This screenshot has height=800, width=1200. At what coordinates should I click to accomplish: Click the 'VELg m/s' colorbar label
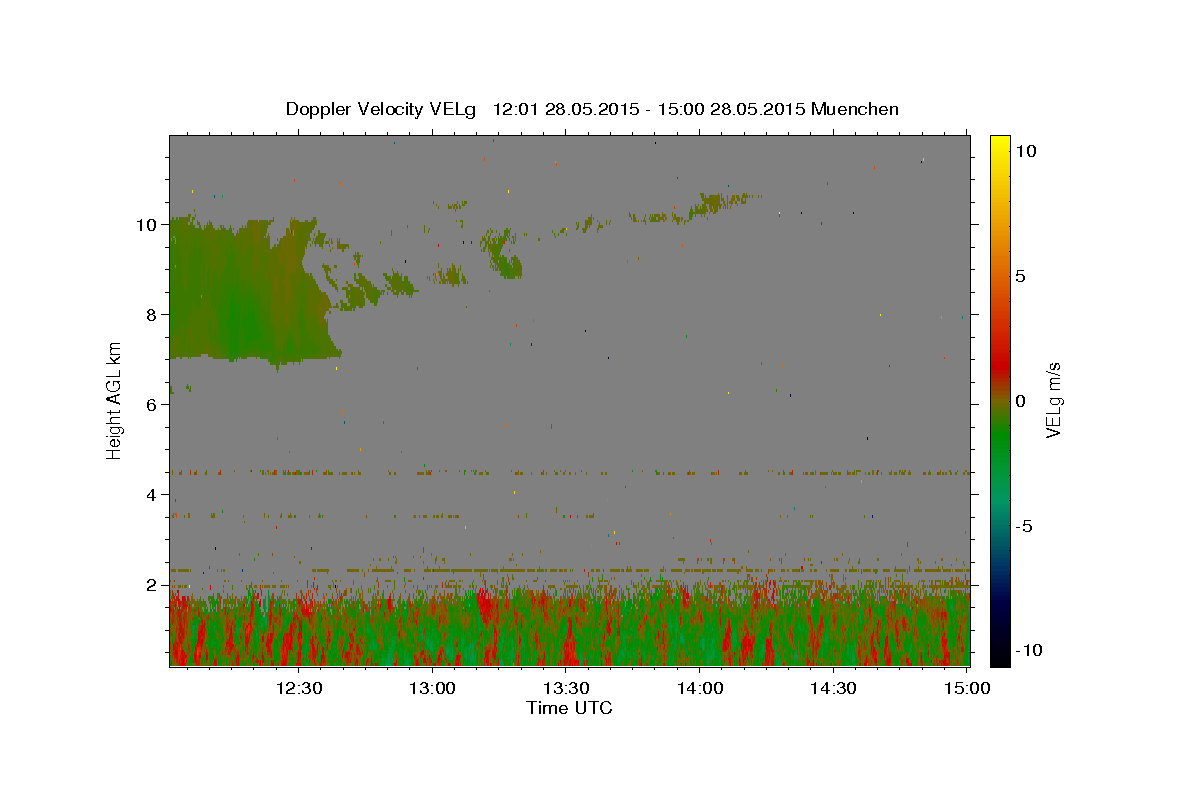click(x=1053, y=400)
